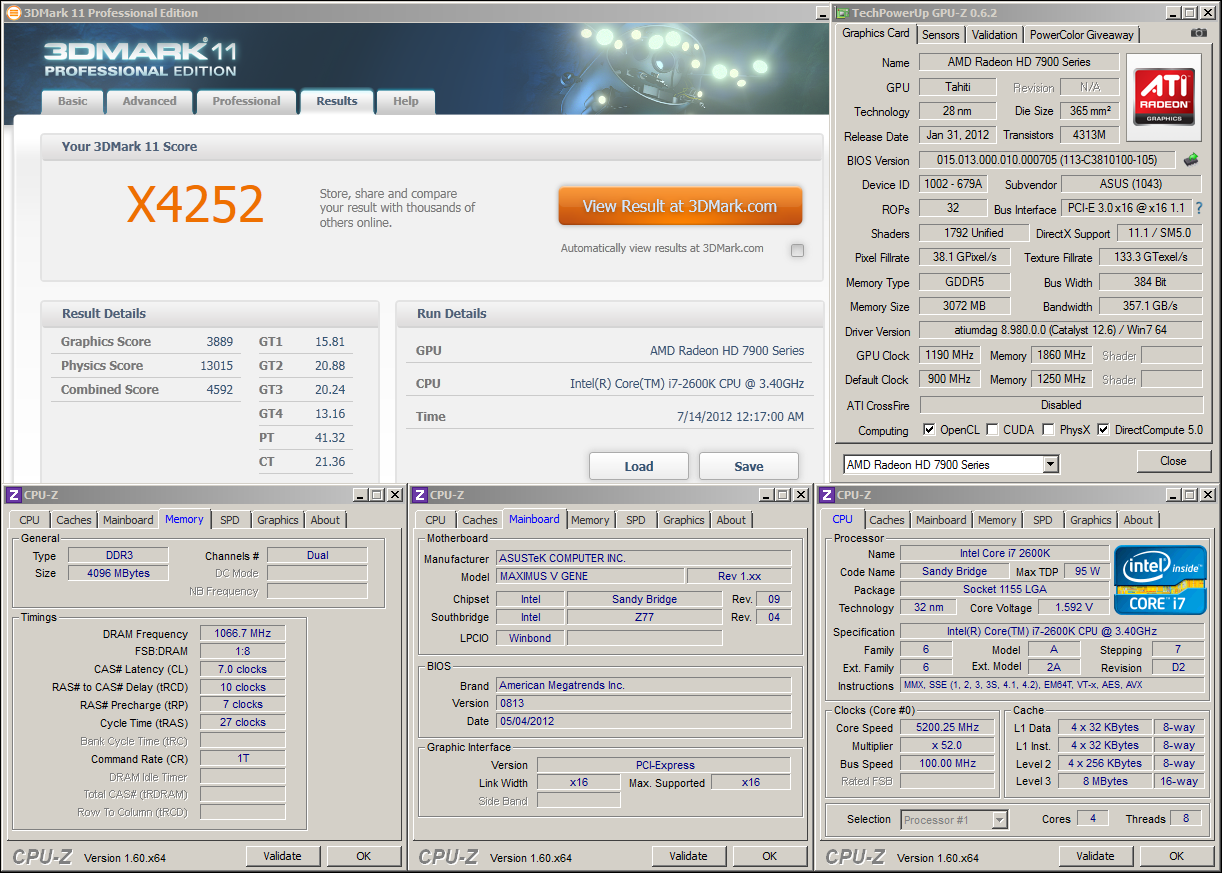1222x873 pixels.
Task: Click the Graphics Score 3889 value
Action: pyautogui.click(x=220, y=342)
